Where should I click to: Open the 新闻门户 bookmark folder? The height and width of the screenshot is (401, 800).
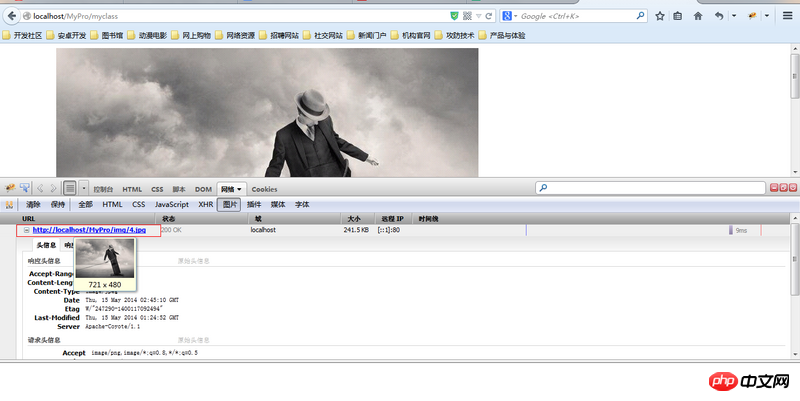(x=366, y=35)
